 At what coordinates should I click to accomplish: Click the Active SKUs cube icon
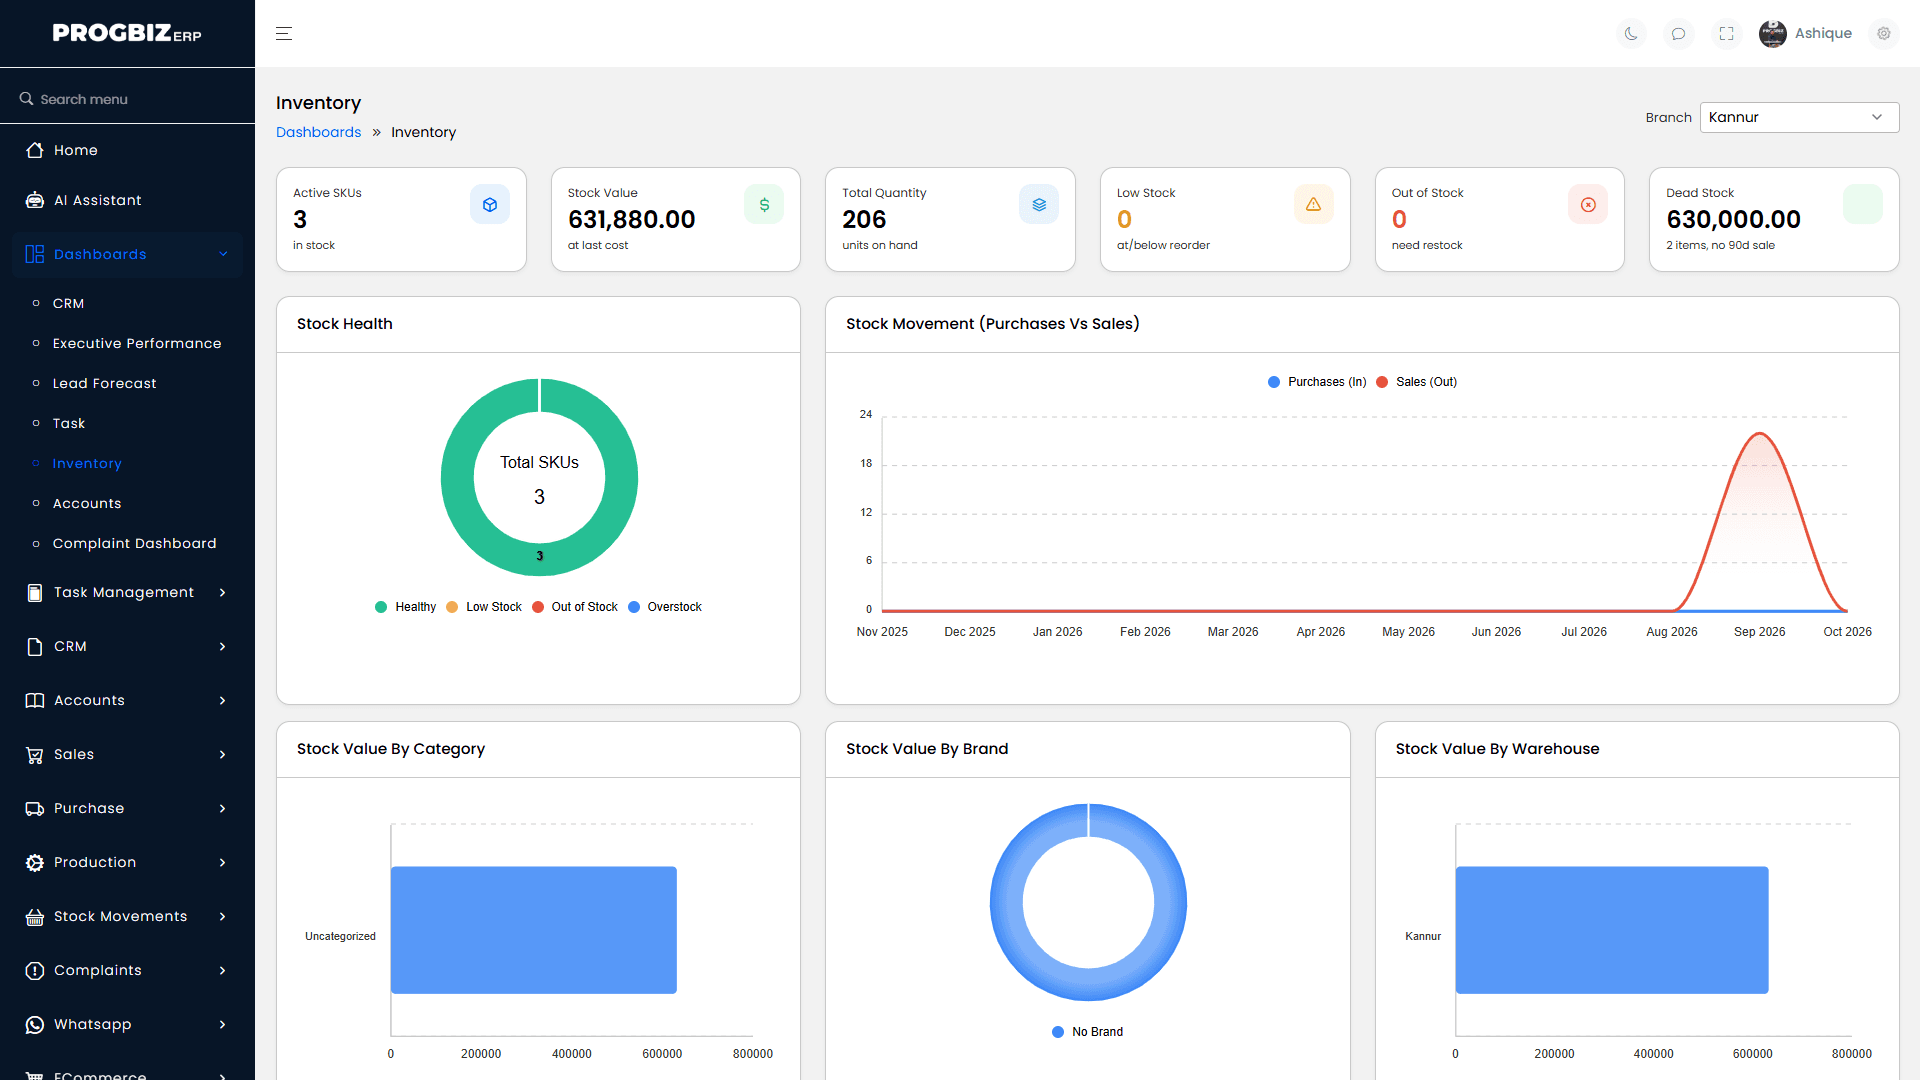tap(490, 205)
